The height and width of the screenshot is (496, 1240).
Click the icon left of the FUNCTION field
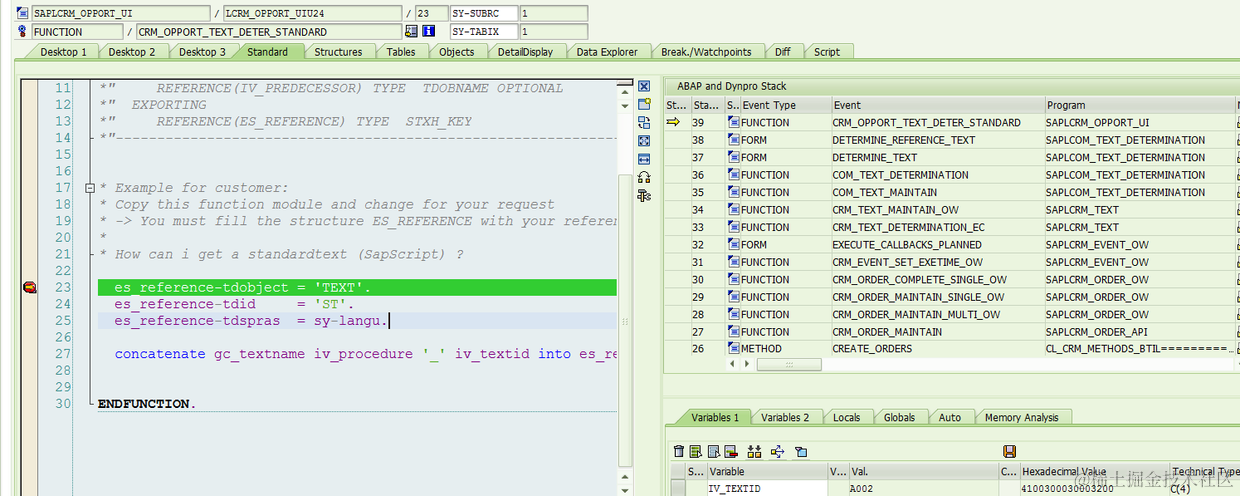point(23,32)
